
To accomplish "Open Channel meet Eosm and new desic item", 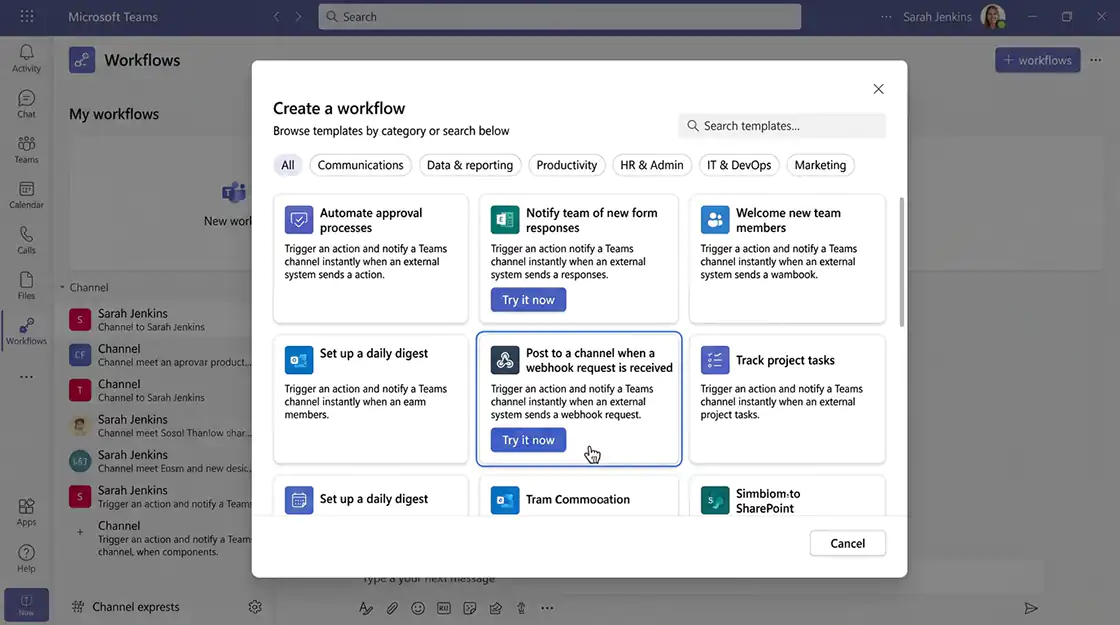I will click(160, 461).
